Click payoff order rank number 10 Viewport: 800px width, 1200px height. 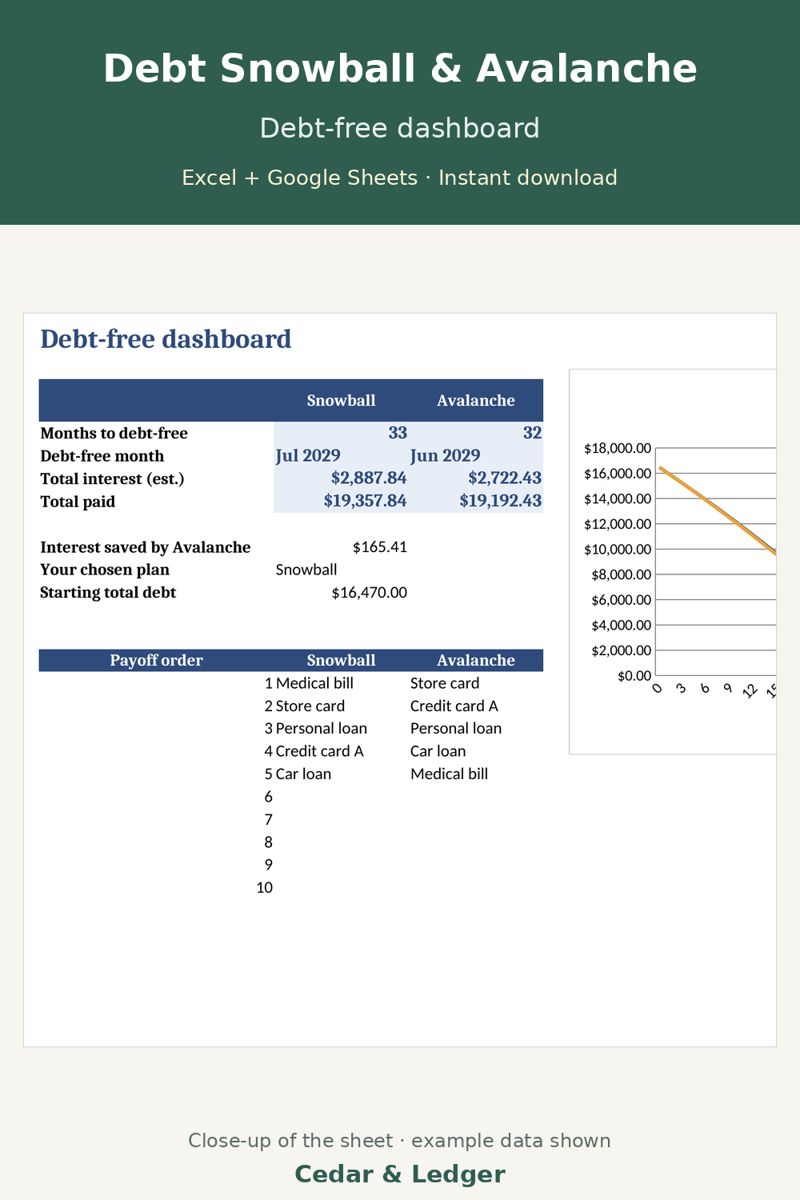click(264, 888)
